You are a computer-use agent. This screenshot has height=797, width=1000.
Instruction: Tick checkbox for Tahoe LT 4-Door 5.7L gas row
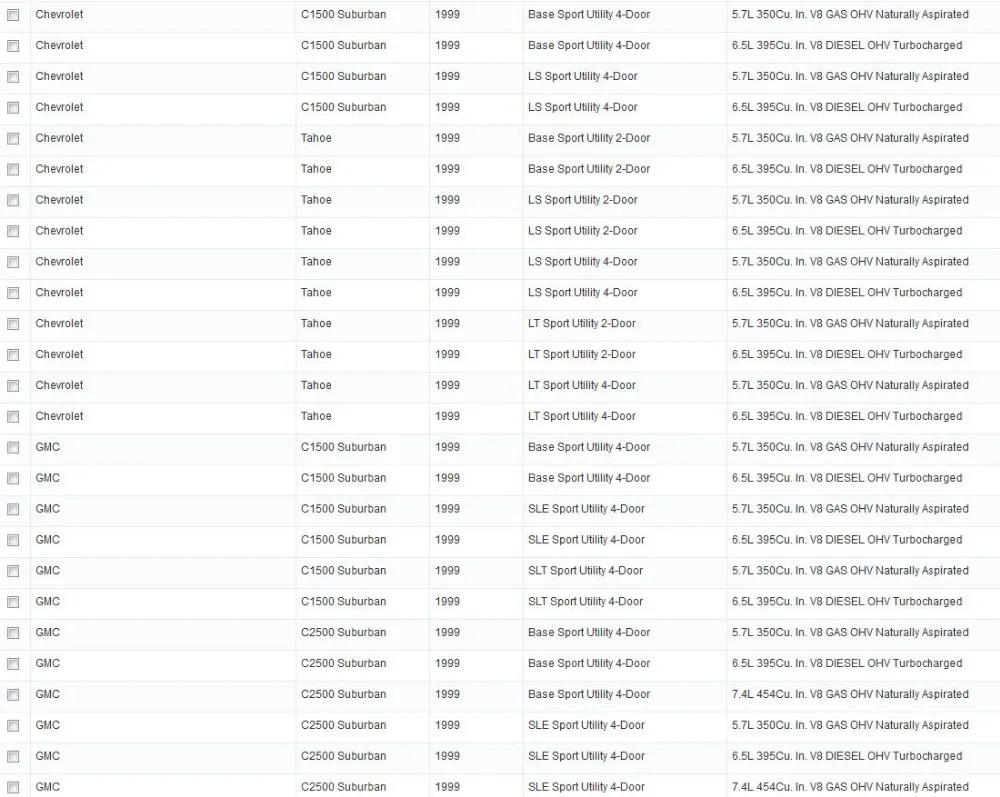13,386
